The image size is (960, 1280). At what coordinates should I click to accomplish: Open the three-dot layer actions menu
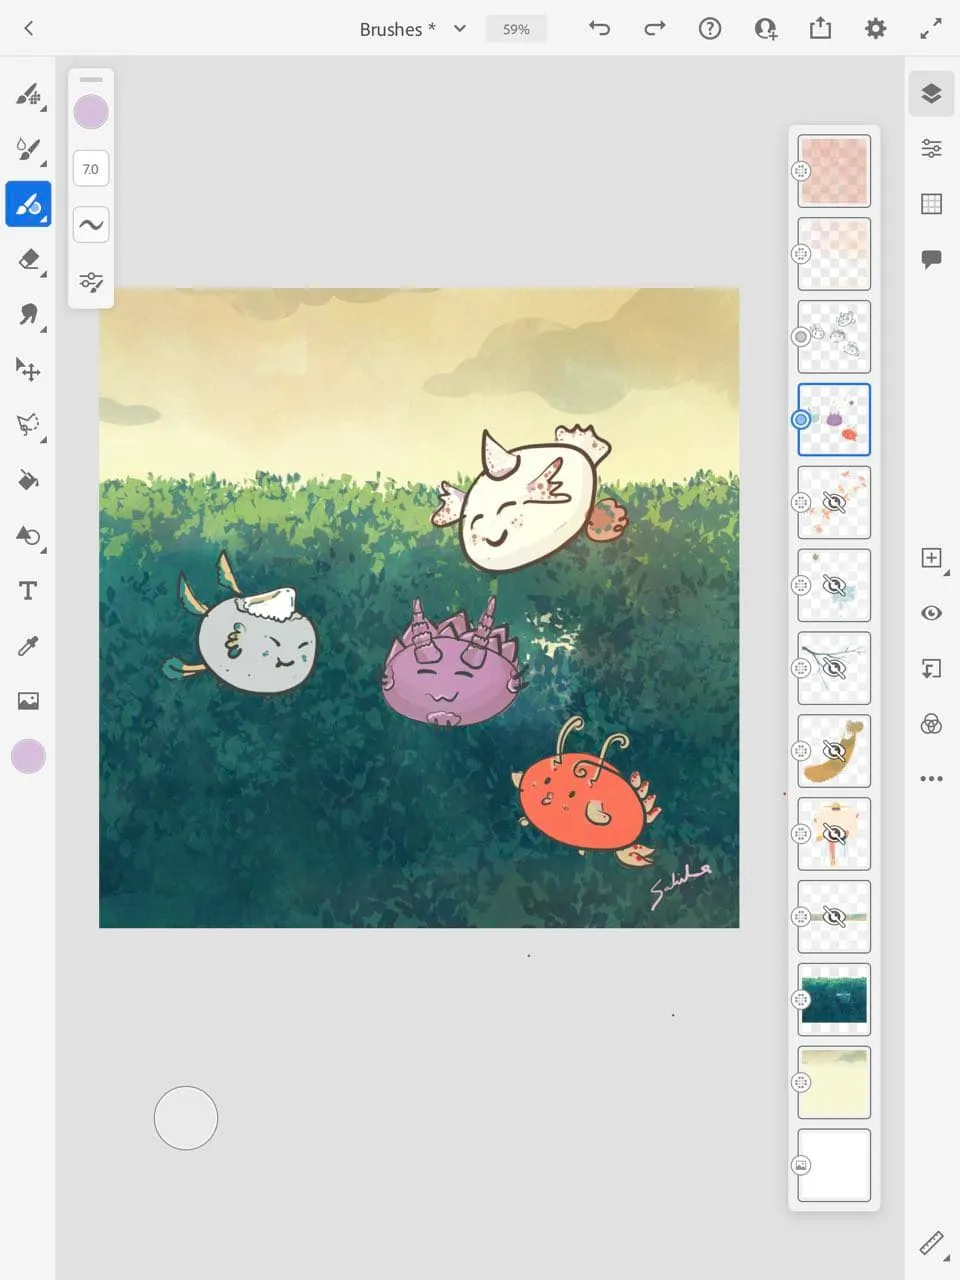pyautogui.click(x=931, y=778)
